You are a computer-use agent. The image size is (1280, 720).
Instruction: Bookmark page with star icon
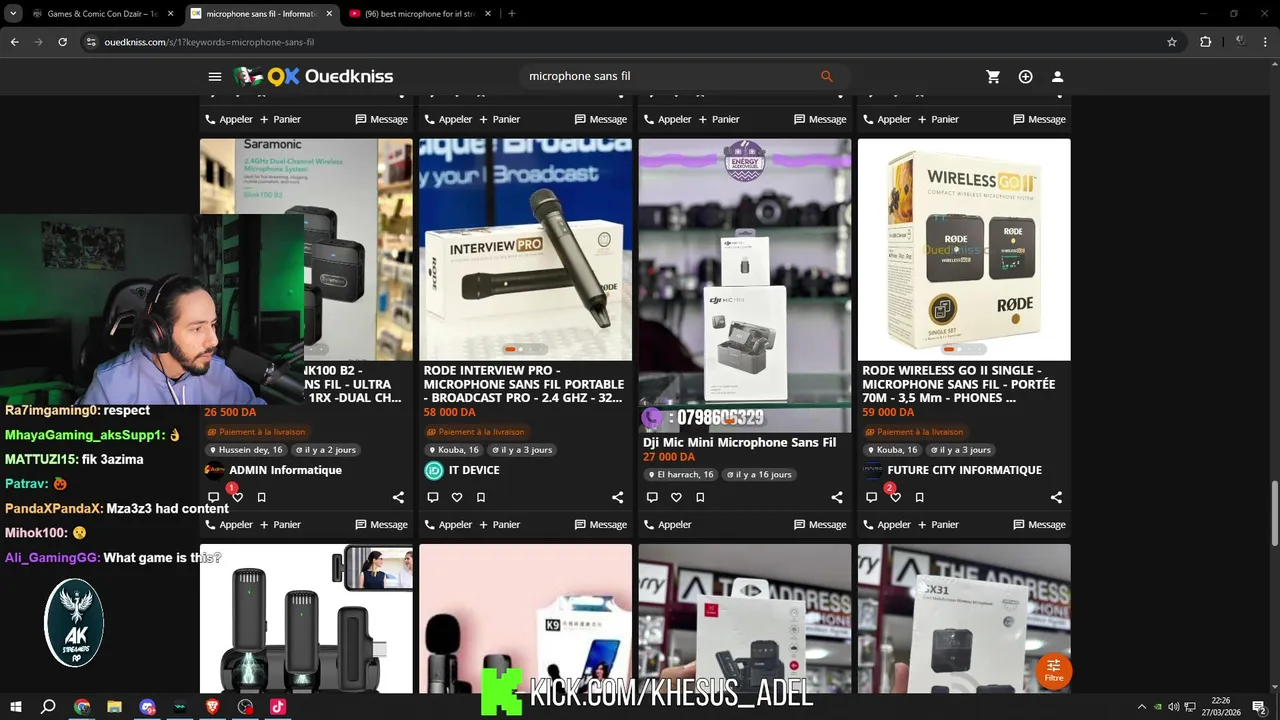[1172, 42]
